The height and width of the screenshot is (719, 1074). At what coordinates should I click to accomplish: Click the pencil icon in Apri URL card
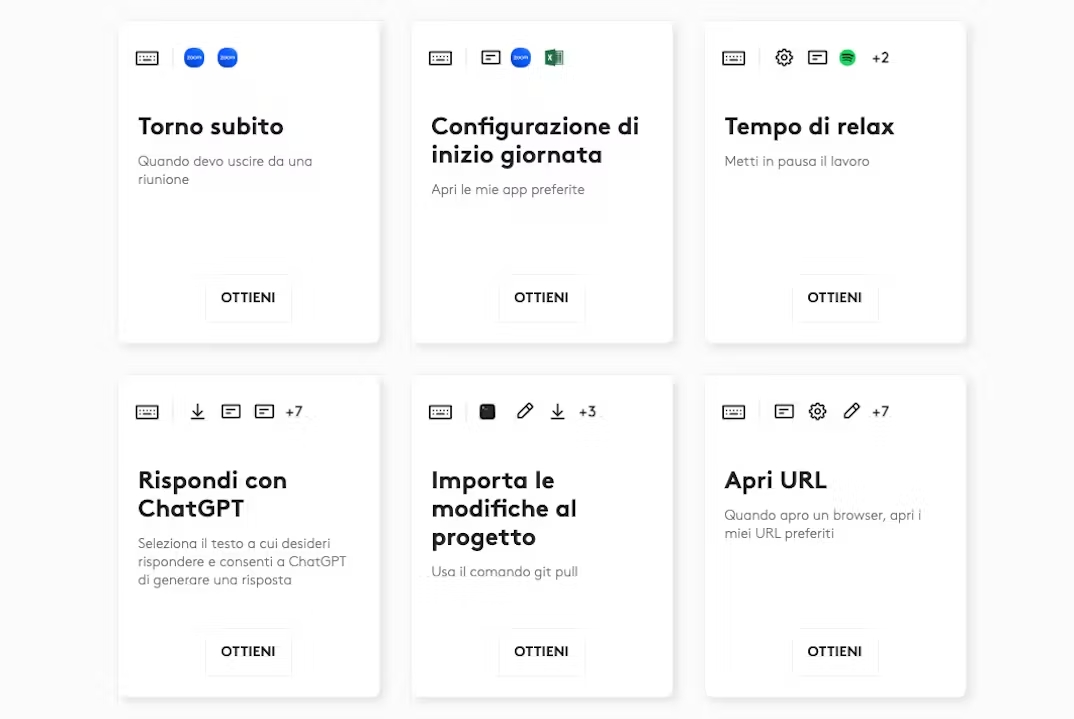(851, 412)
